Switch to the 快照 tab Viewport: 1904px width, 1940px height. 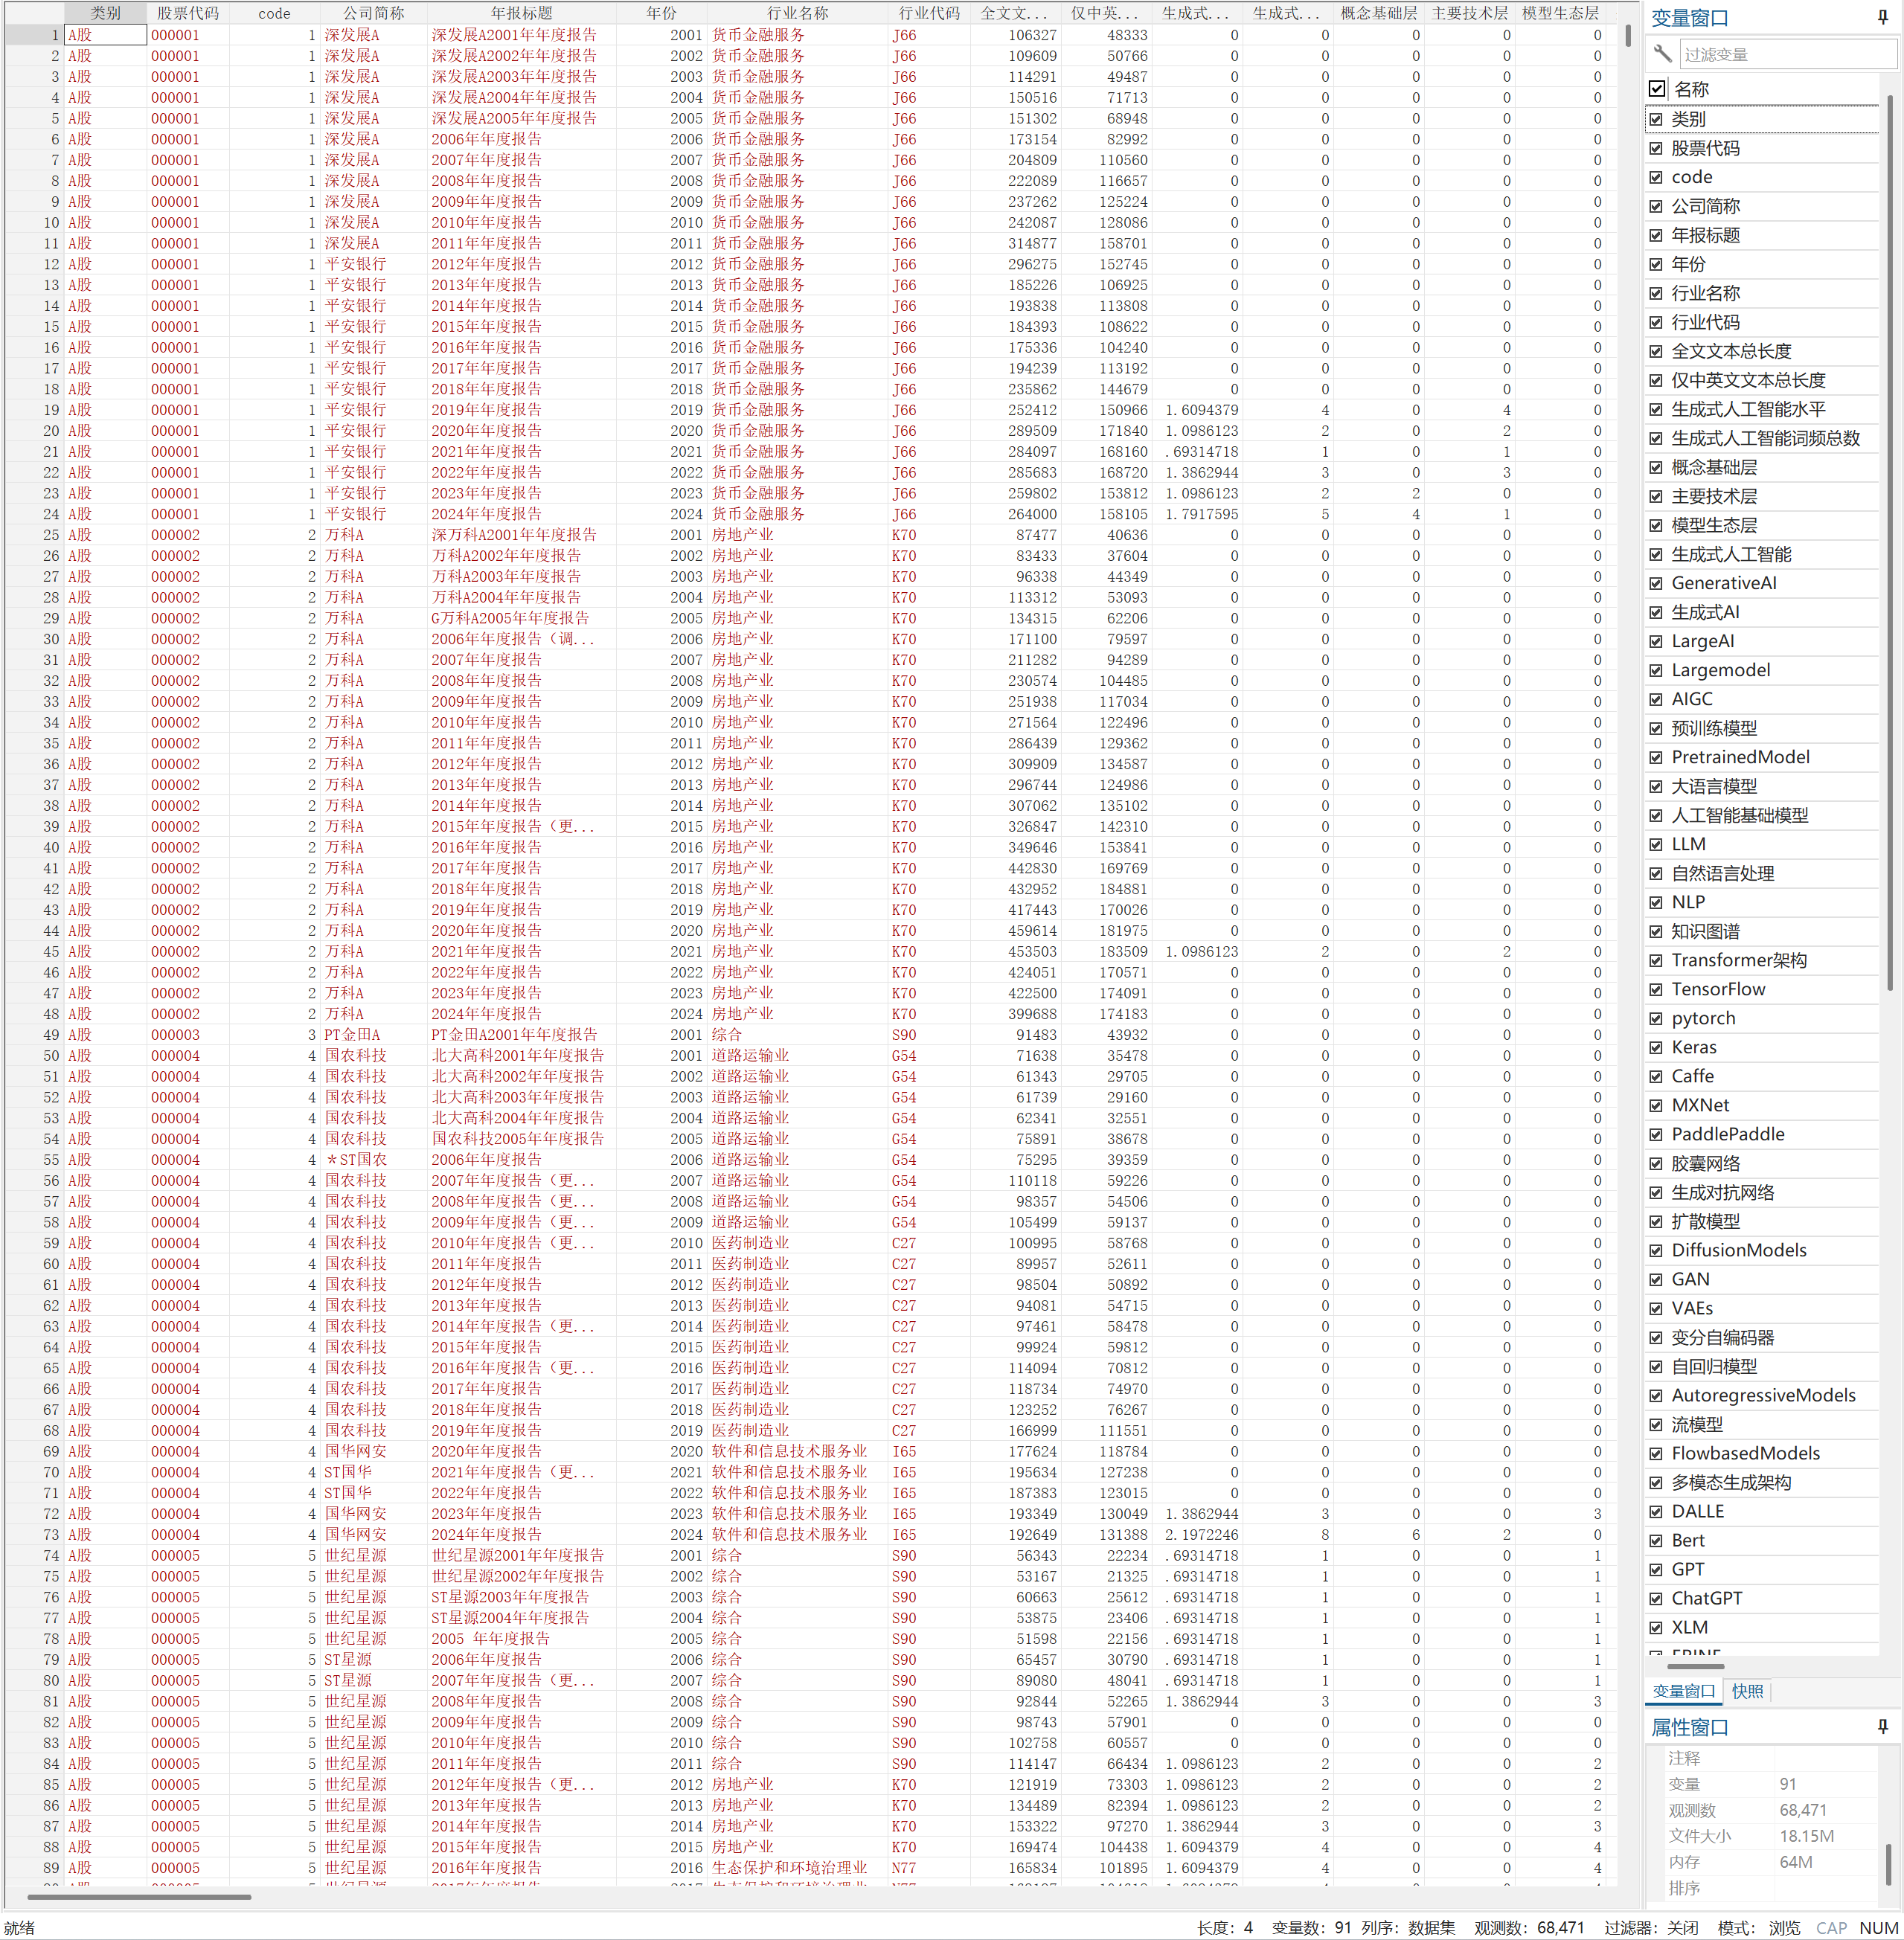(1747, 1691)
